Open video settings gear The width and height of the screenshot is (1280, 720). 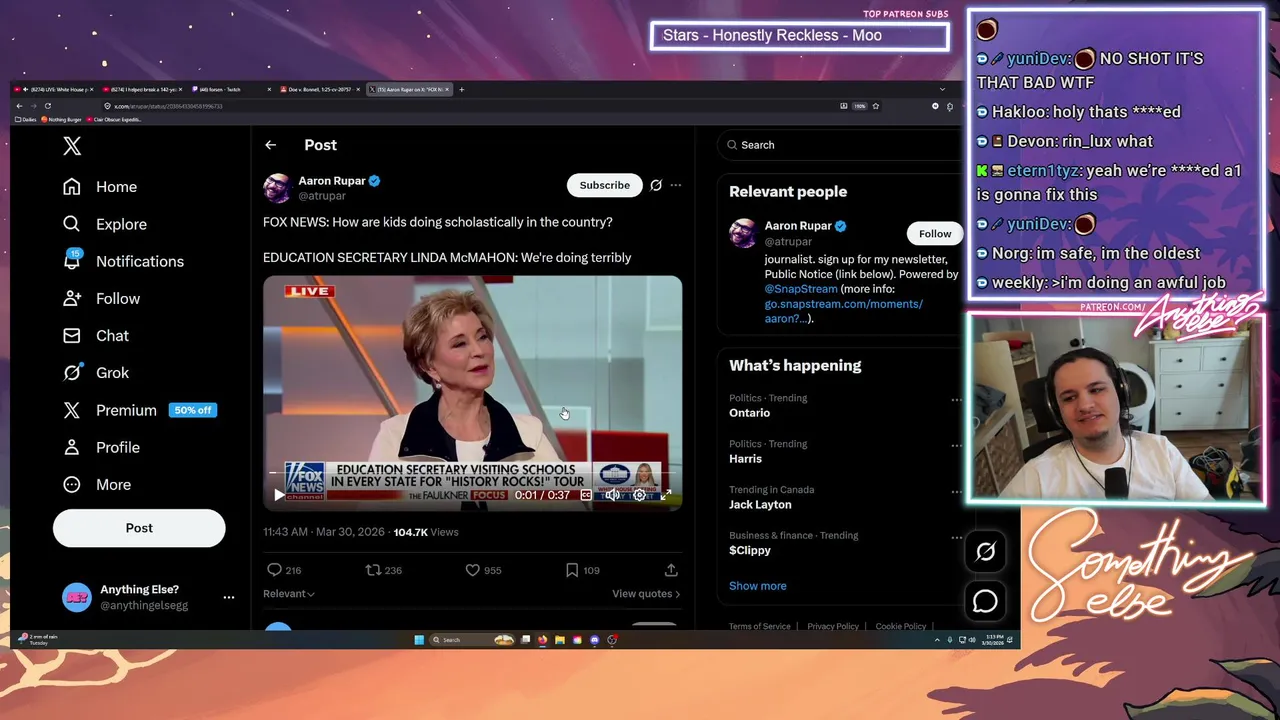tap(639, 495)
